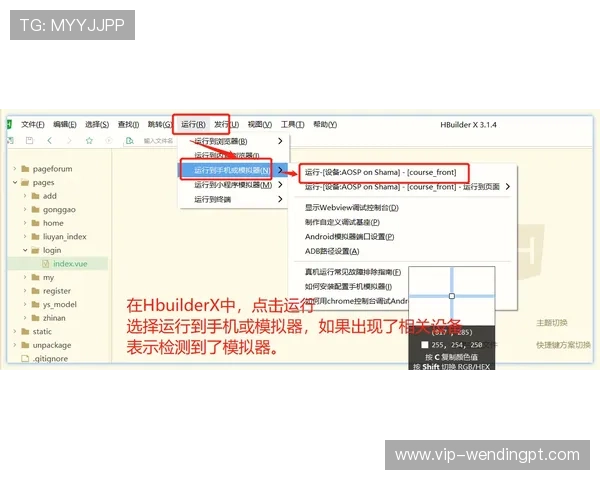The width and height of the screenshot is (600, 480).
Task: Click the preview file icon in toolbar
Action: tap(130, 140)
